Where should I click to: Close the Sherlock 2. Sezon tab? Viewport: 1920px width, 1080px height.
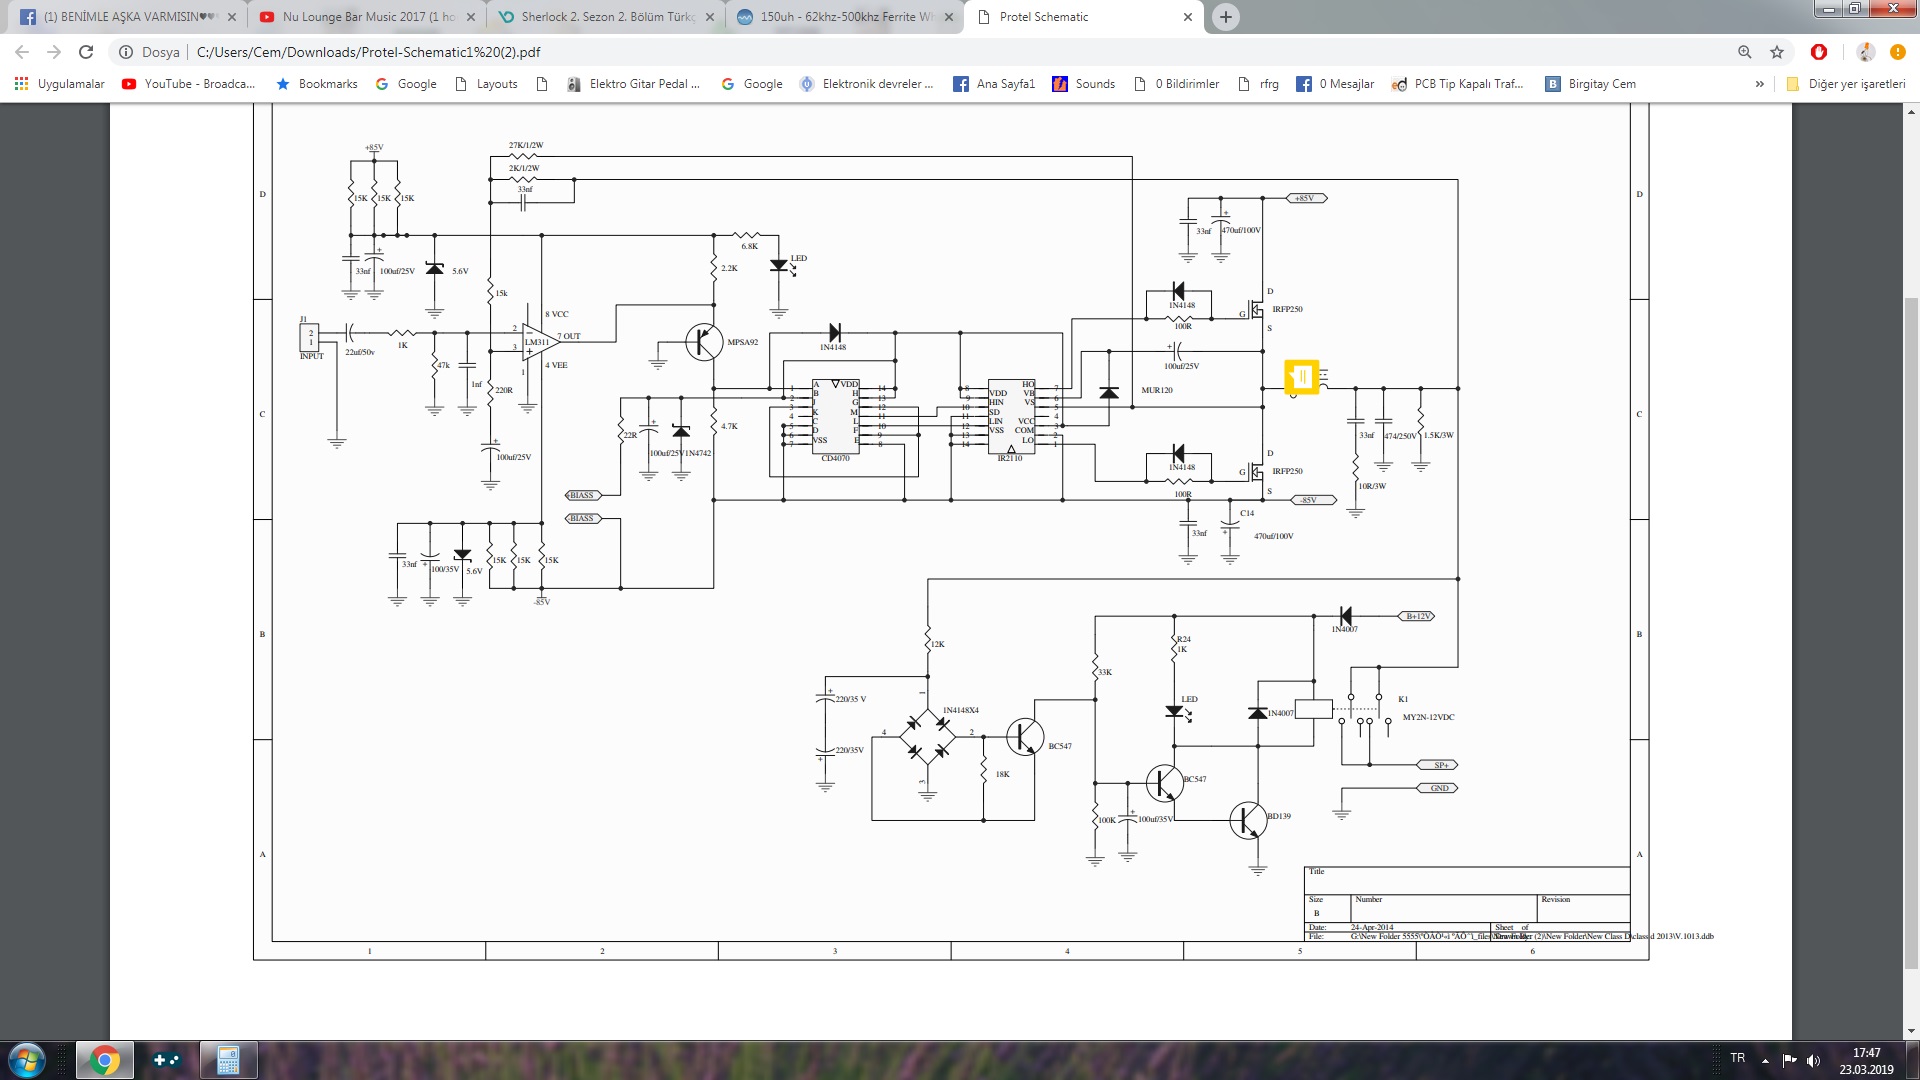point(710,17)
